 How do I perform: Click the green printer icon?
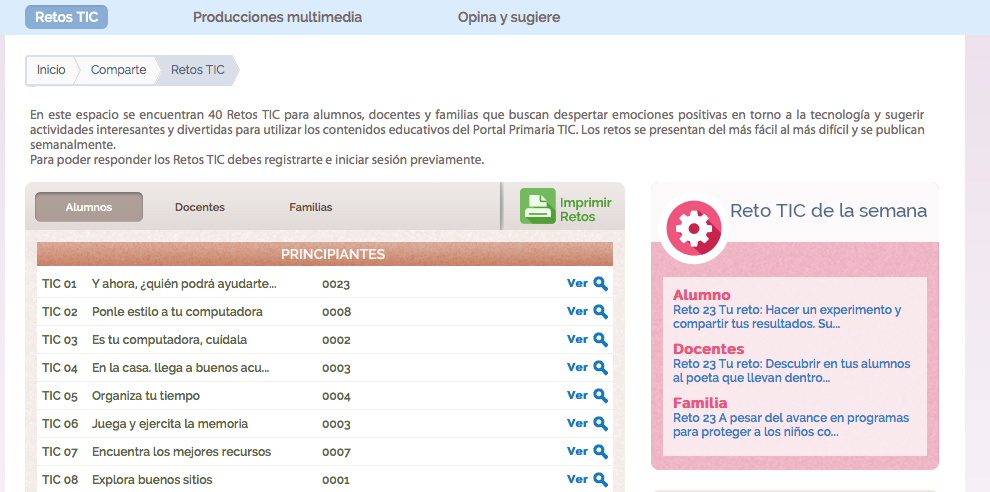[537, 206]
